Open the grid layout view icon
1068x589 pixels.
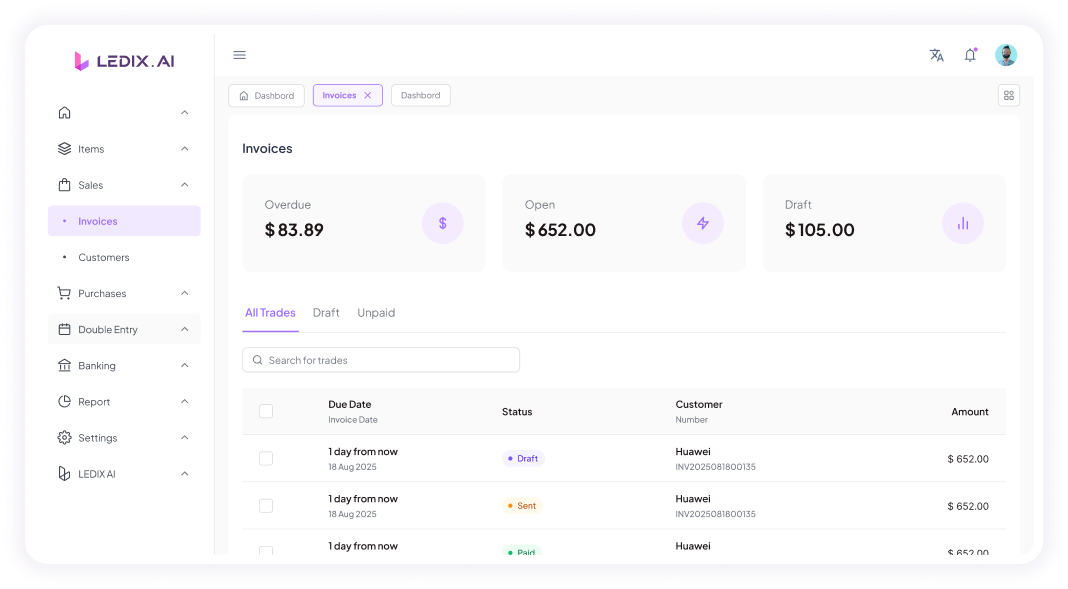click(1008, 96)
